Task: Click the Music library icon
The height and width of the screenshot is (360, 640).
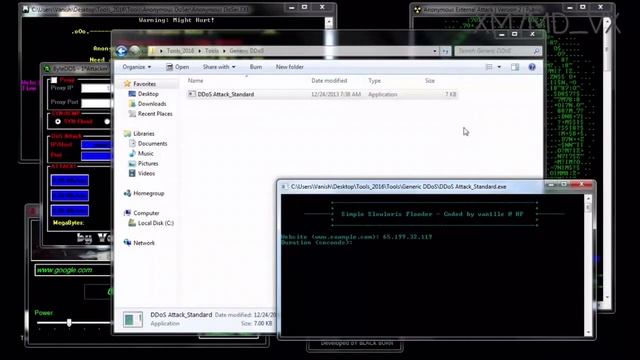Action: point(132,153)
